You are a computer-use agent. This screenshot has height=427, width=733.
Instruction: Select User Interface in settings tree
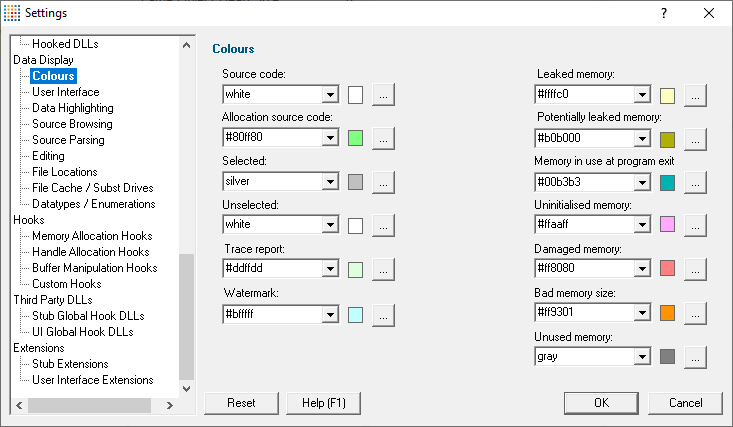coord(65,92)
